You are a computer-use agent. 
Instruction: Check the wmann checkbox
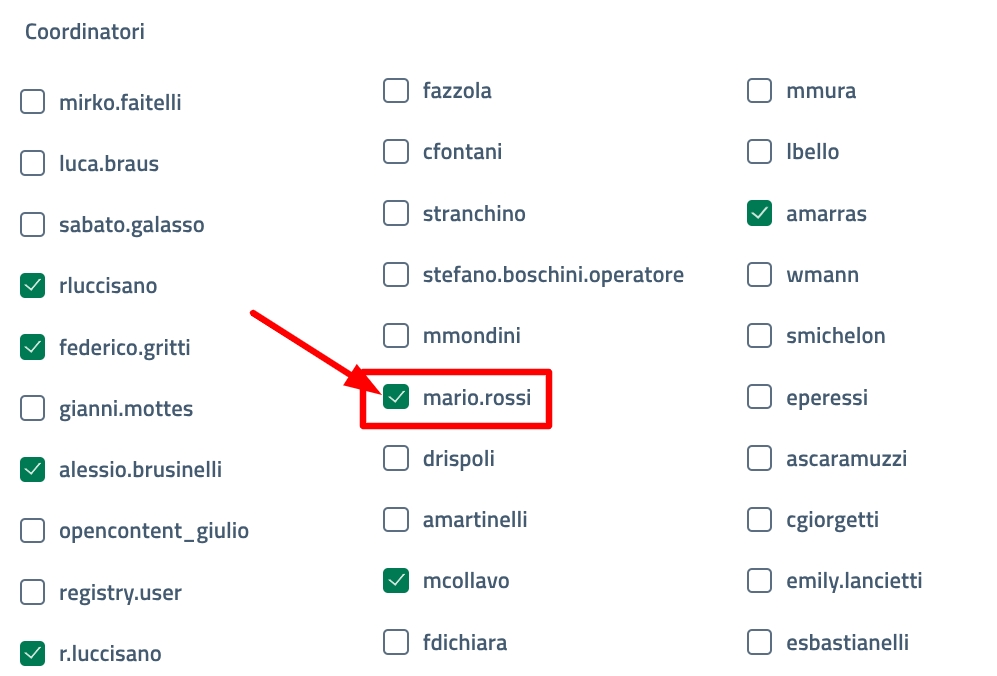coord(760,274)
